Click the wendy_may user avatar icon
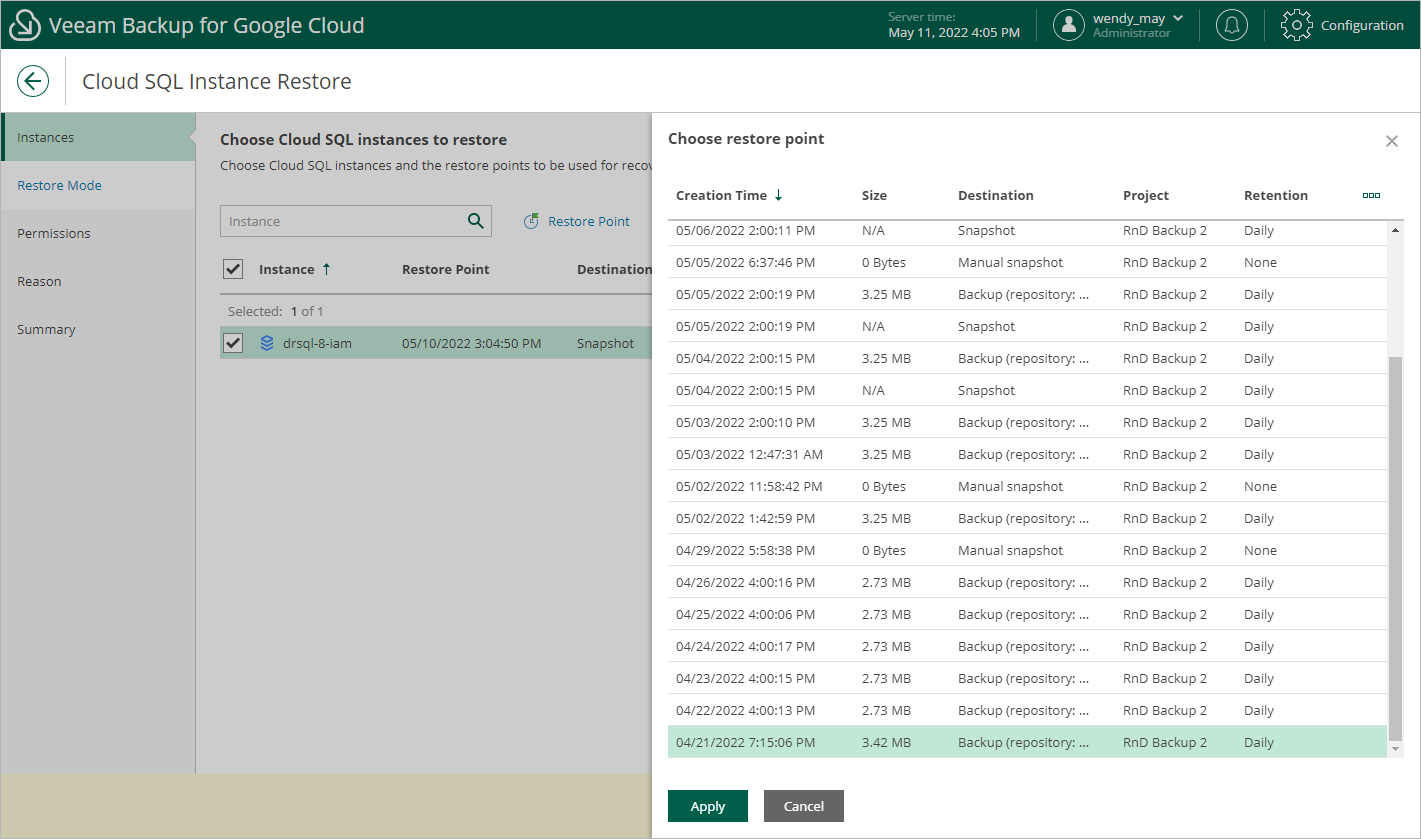The width and height of the screenshot is (1421, 839). point(1069,25)
